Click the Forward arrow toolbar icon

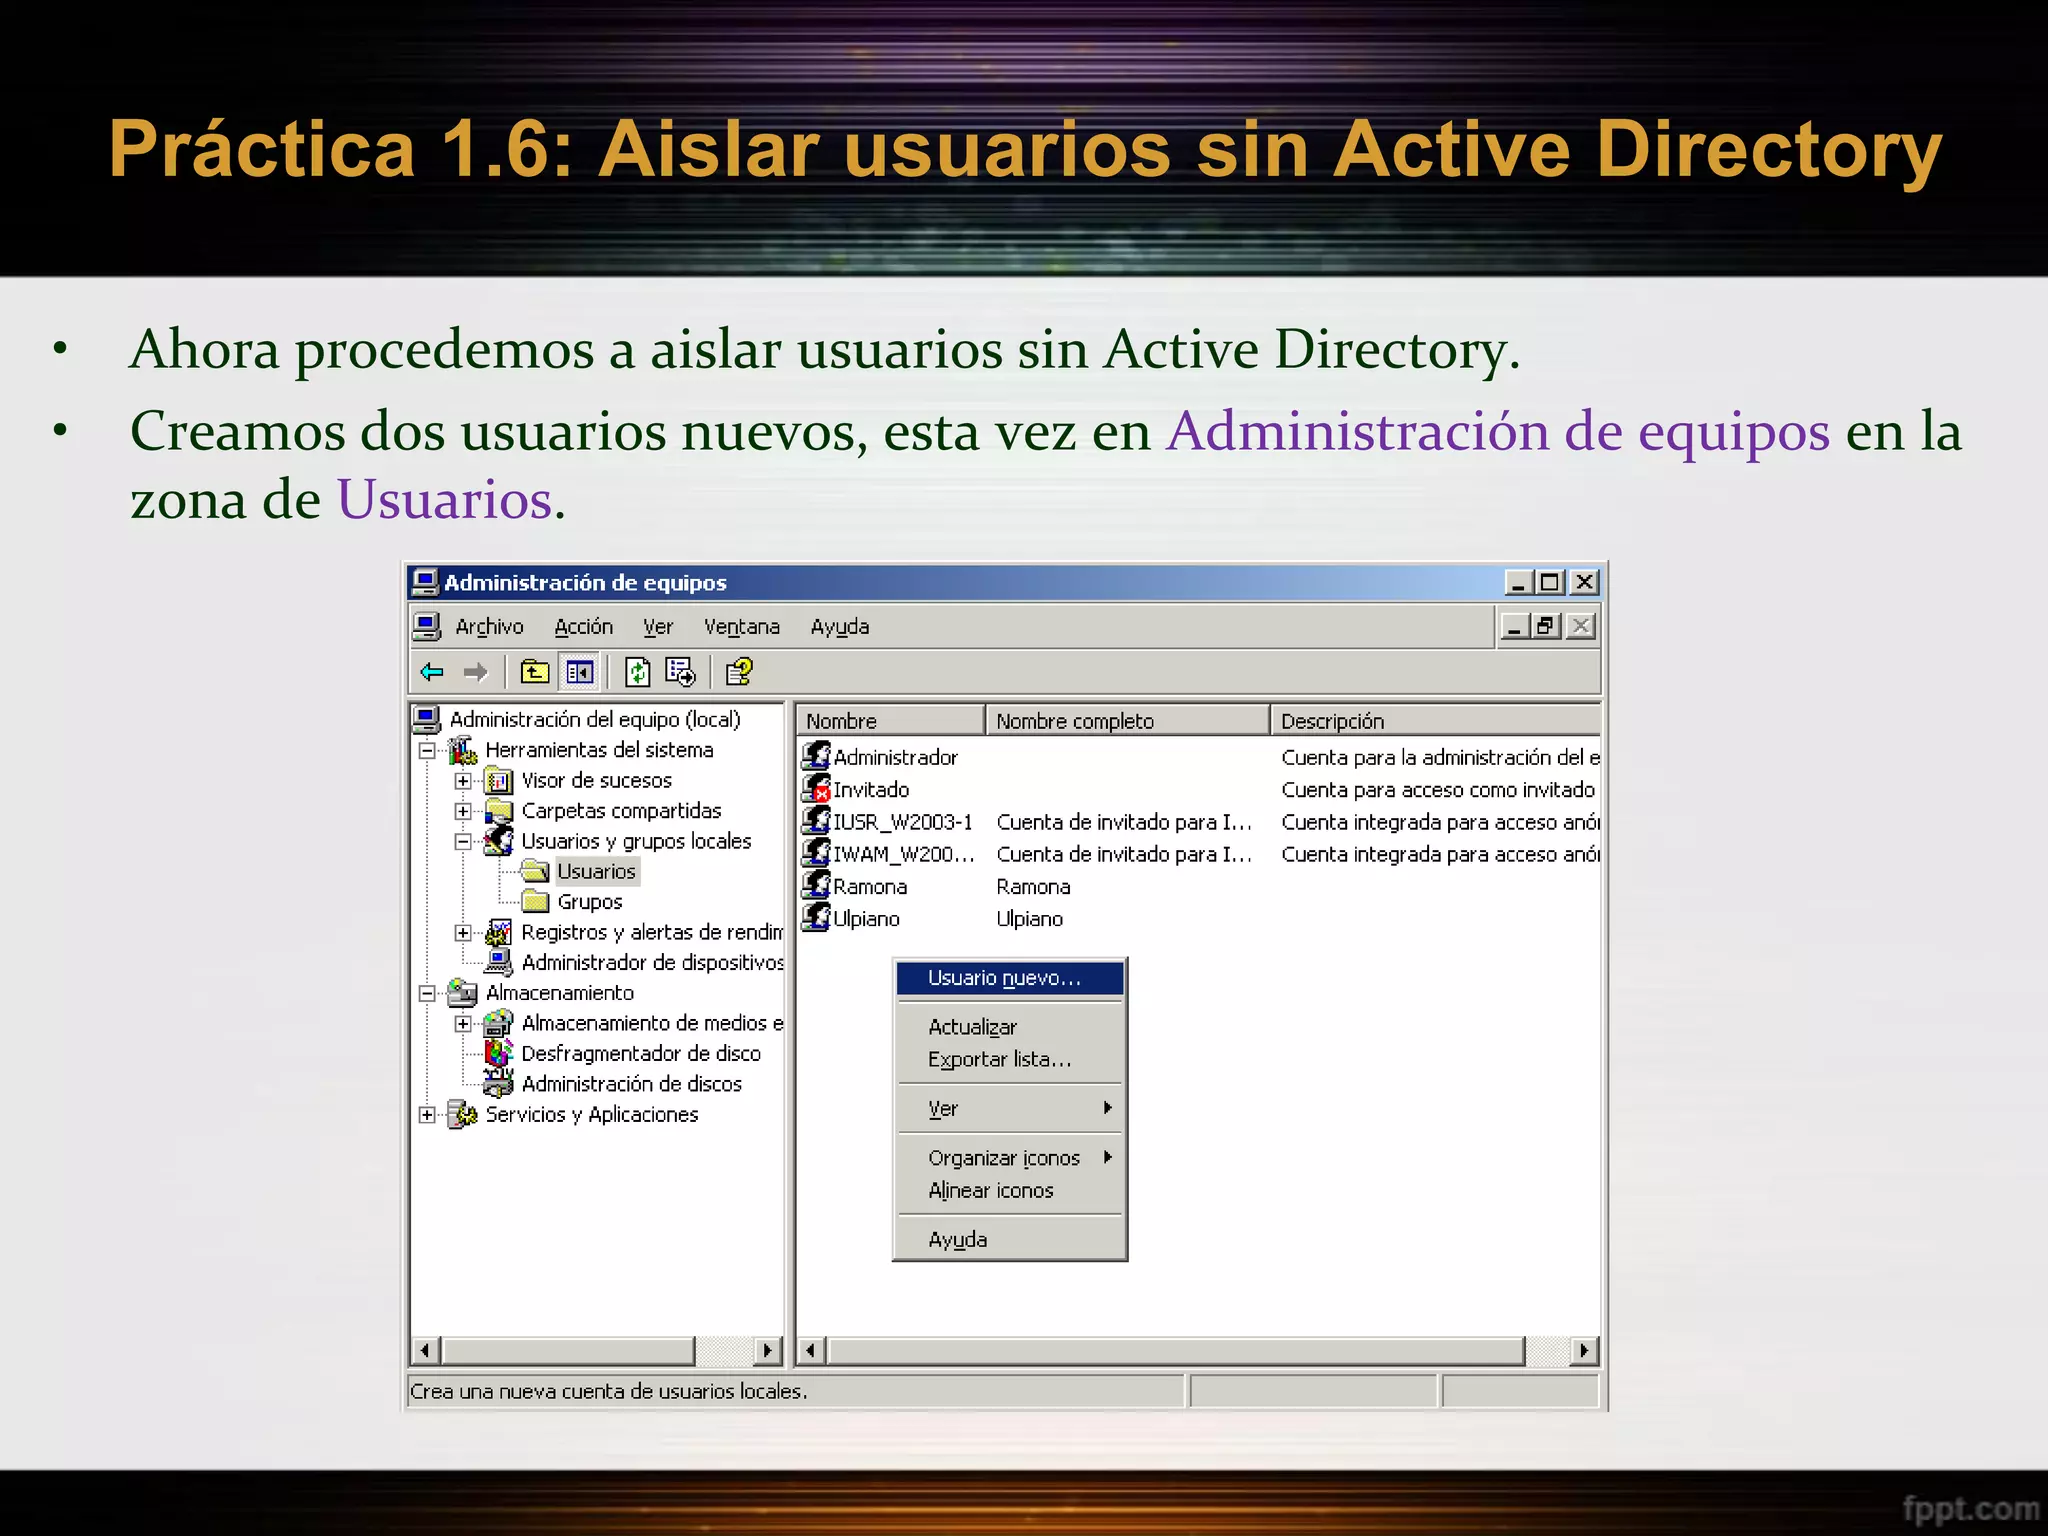coord(476,672)
